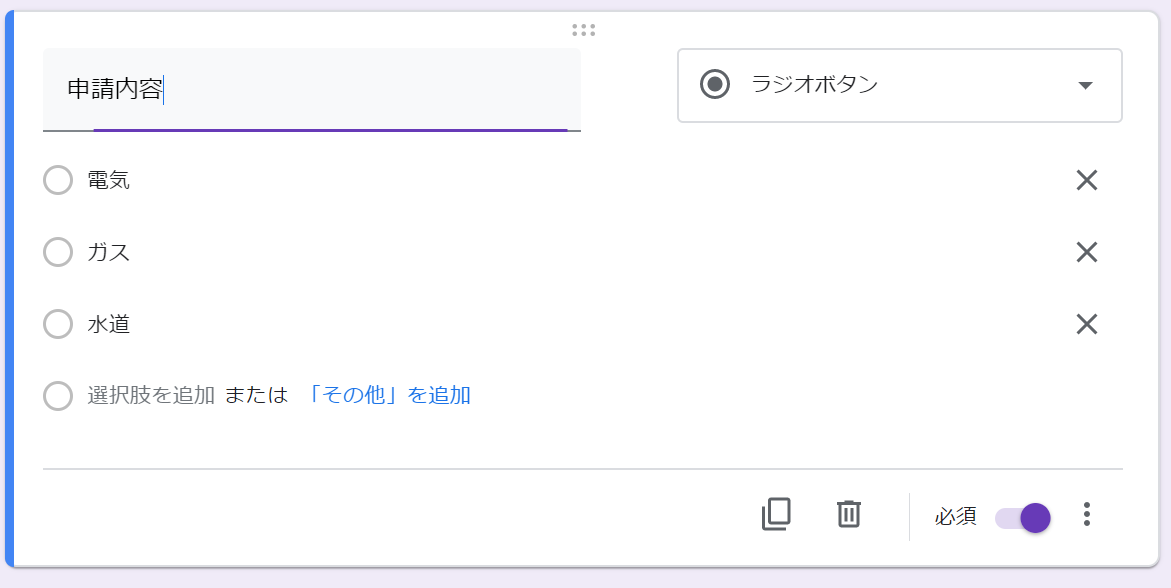Click the radio icon in the type selector

pyautogui.click(x=715, y=85)
